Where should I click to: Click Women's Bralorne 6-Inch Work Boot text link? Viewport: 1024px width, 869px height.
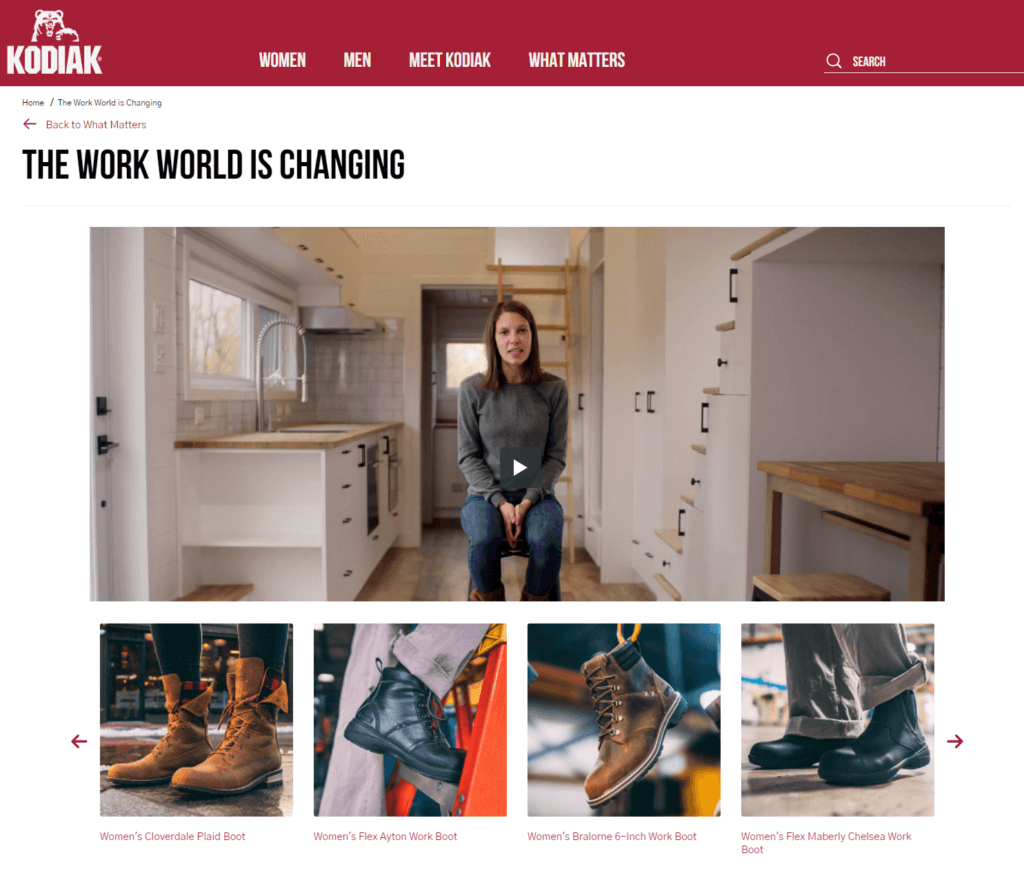(x=612, y=836)
